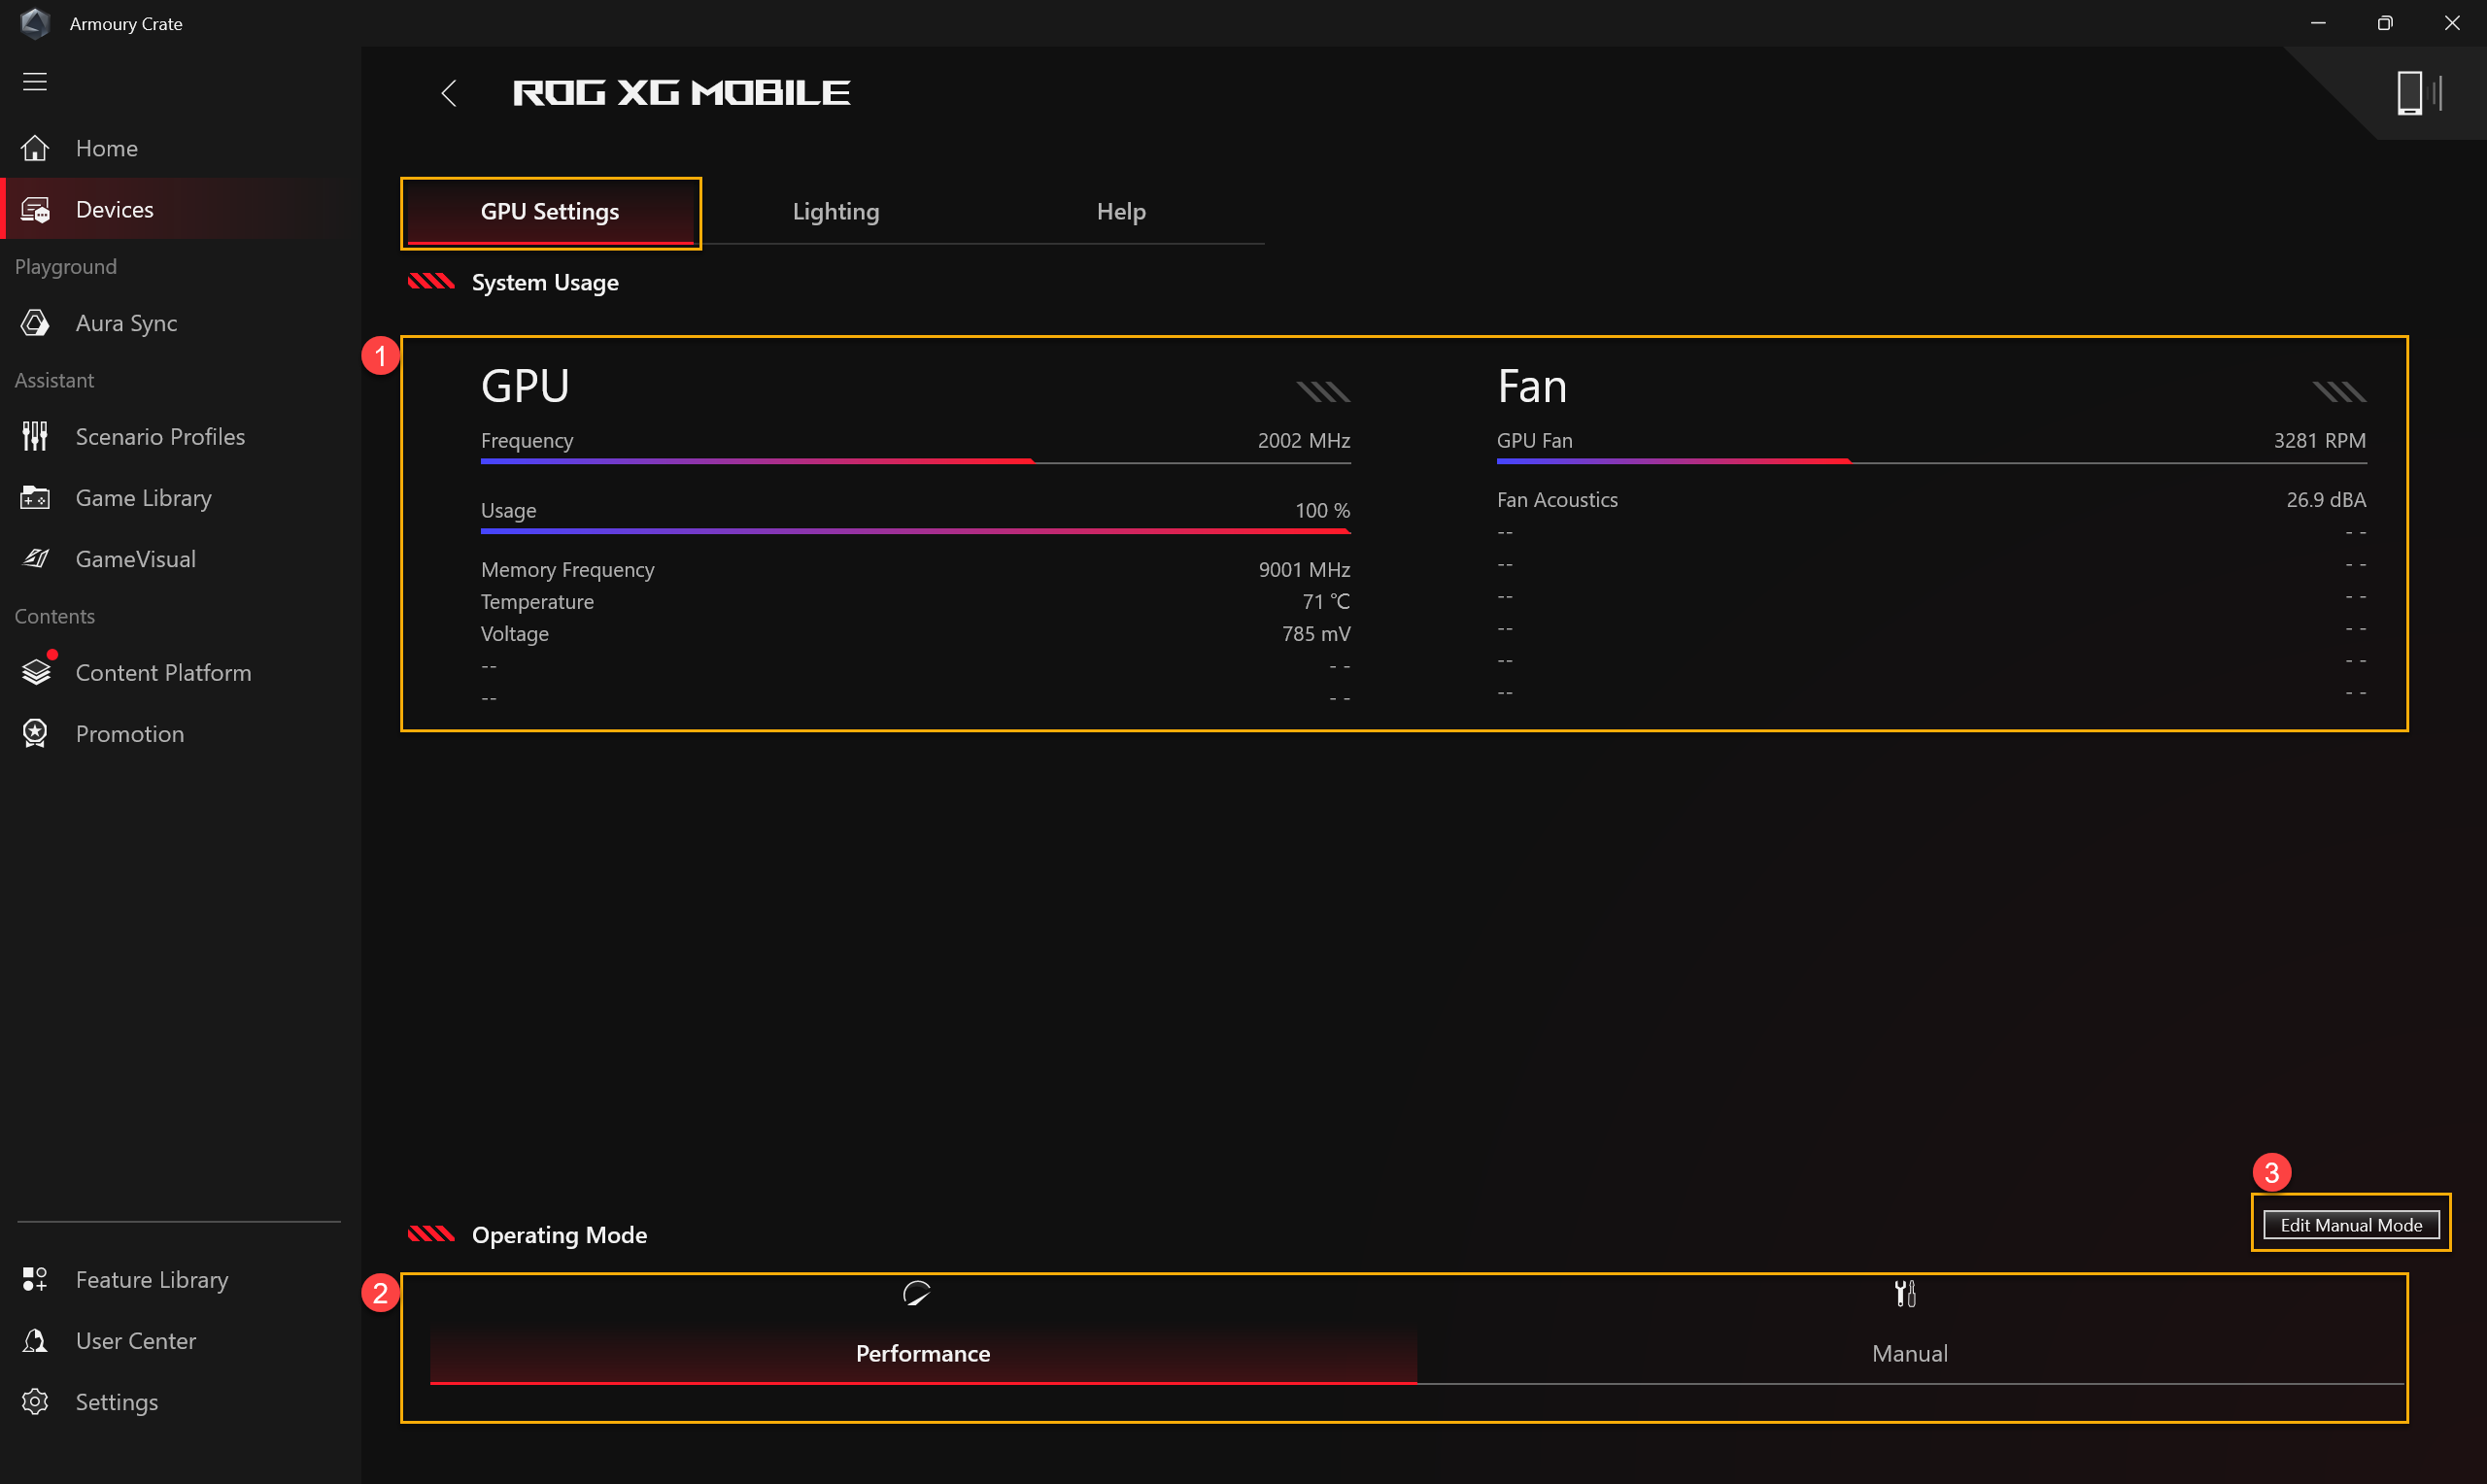Viewport: 2487px width, 1484px height.
Task: Click the User Center bell icon
Action: (35, 1340)
